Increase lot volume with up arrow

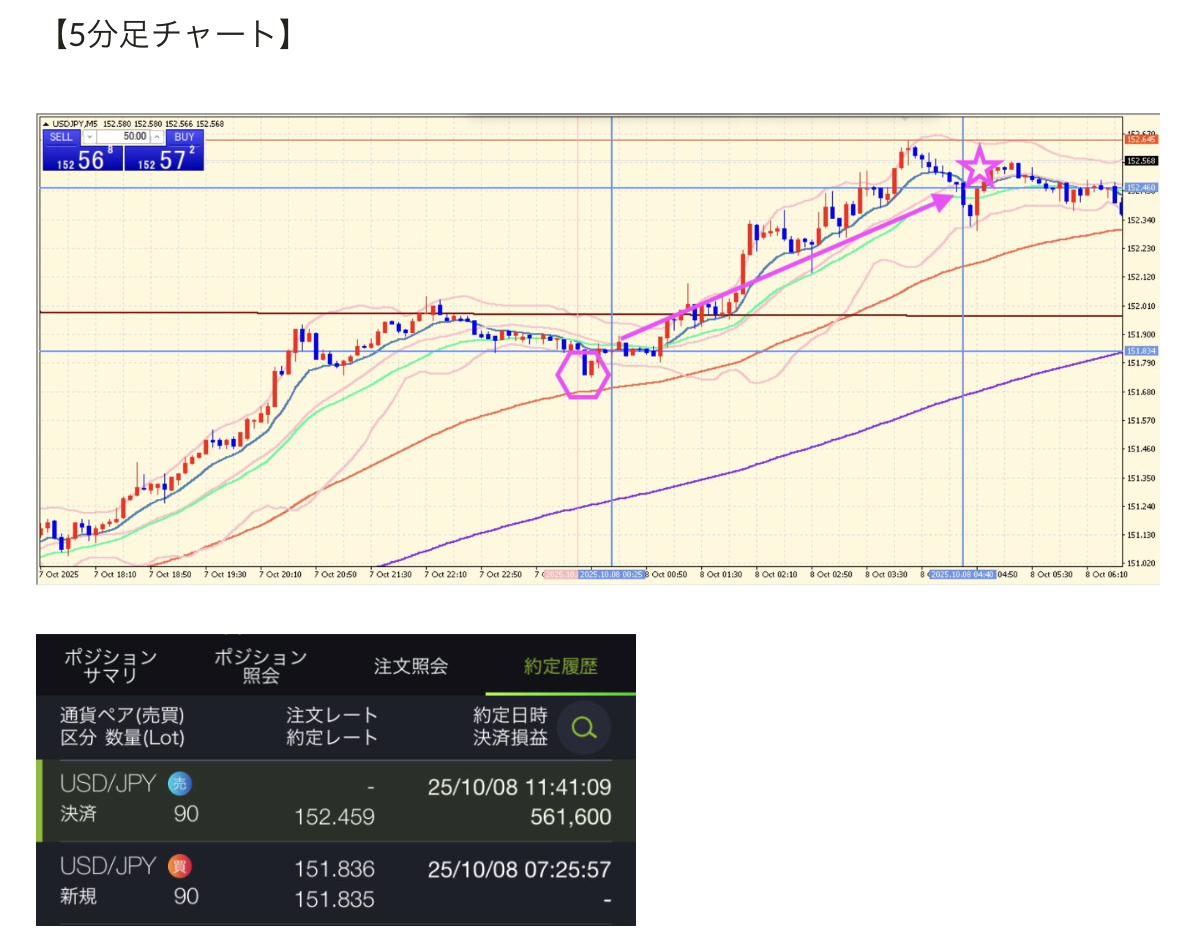(156, 136)
